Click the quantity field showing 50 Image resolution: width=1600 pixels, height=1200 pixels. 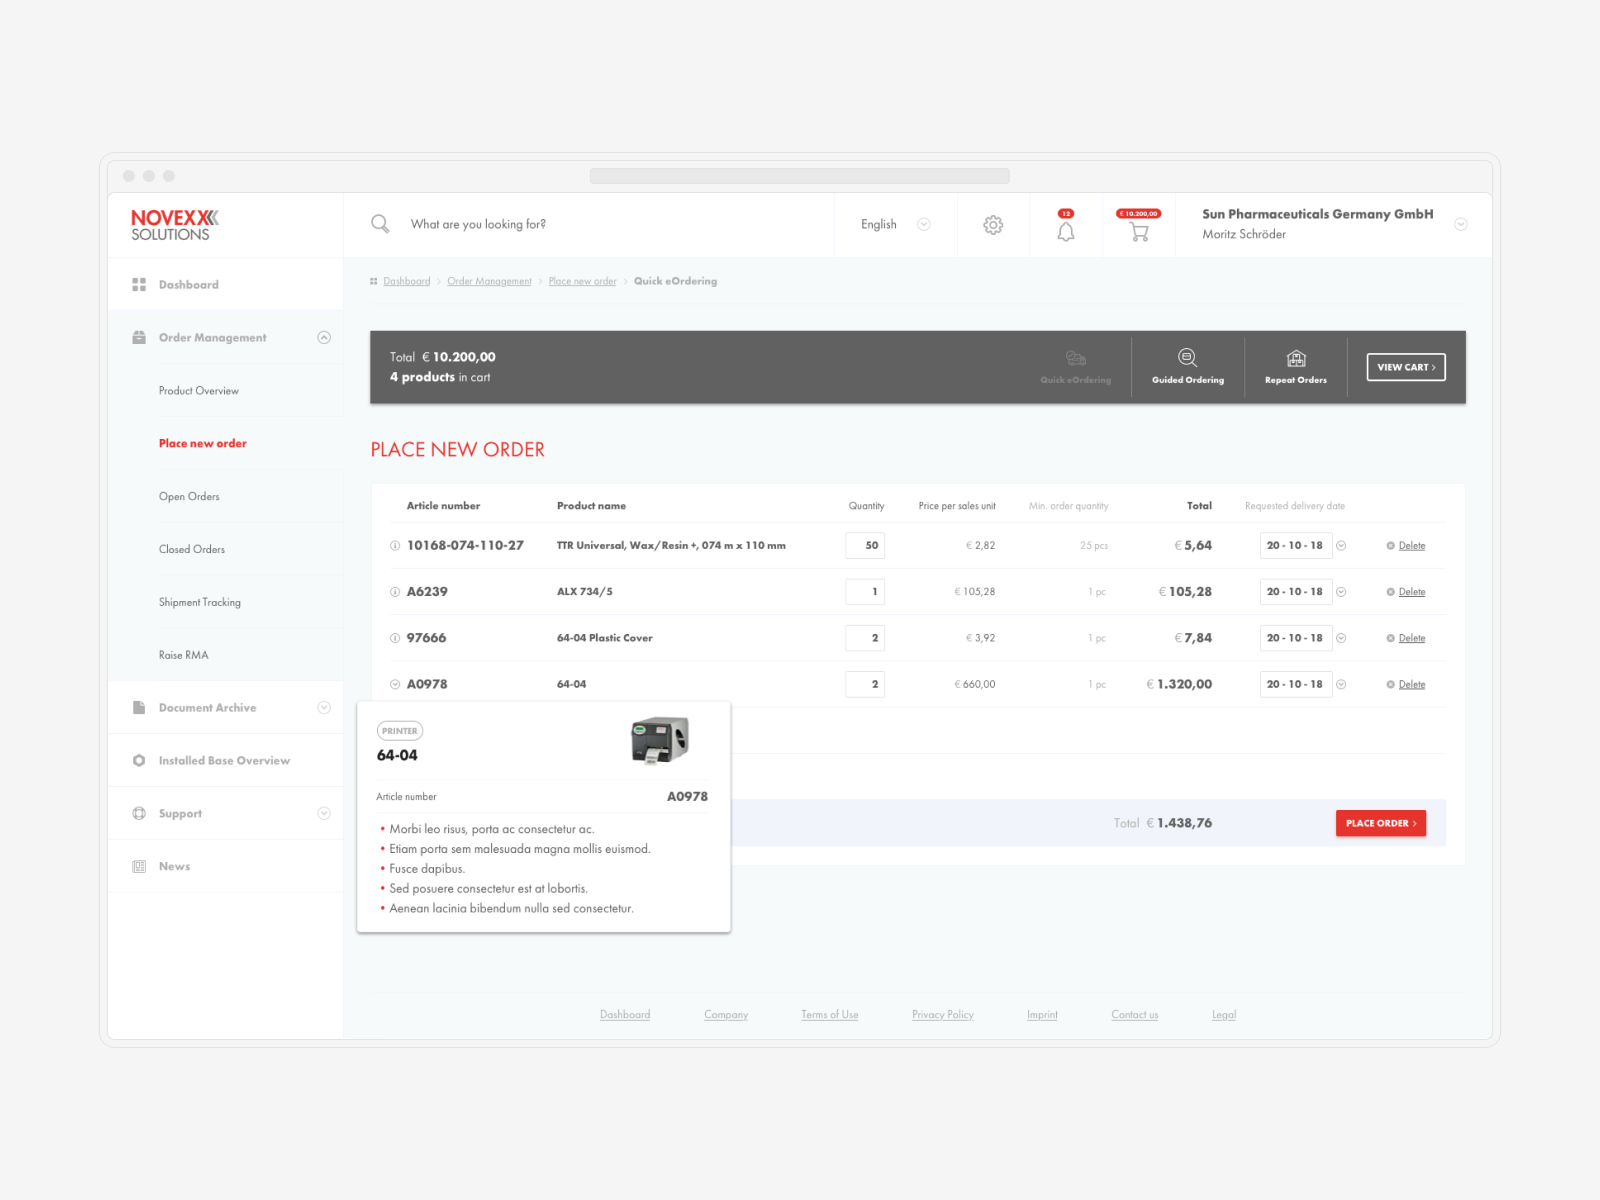point(865,545)
